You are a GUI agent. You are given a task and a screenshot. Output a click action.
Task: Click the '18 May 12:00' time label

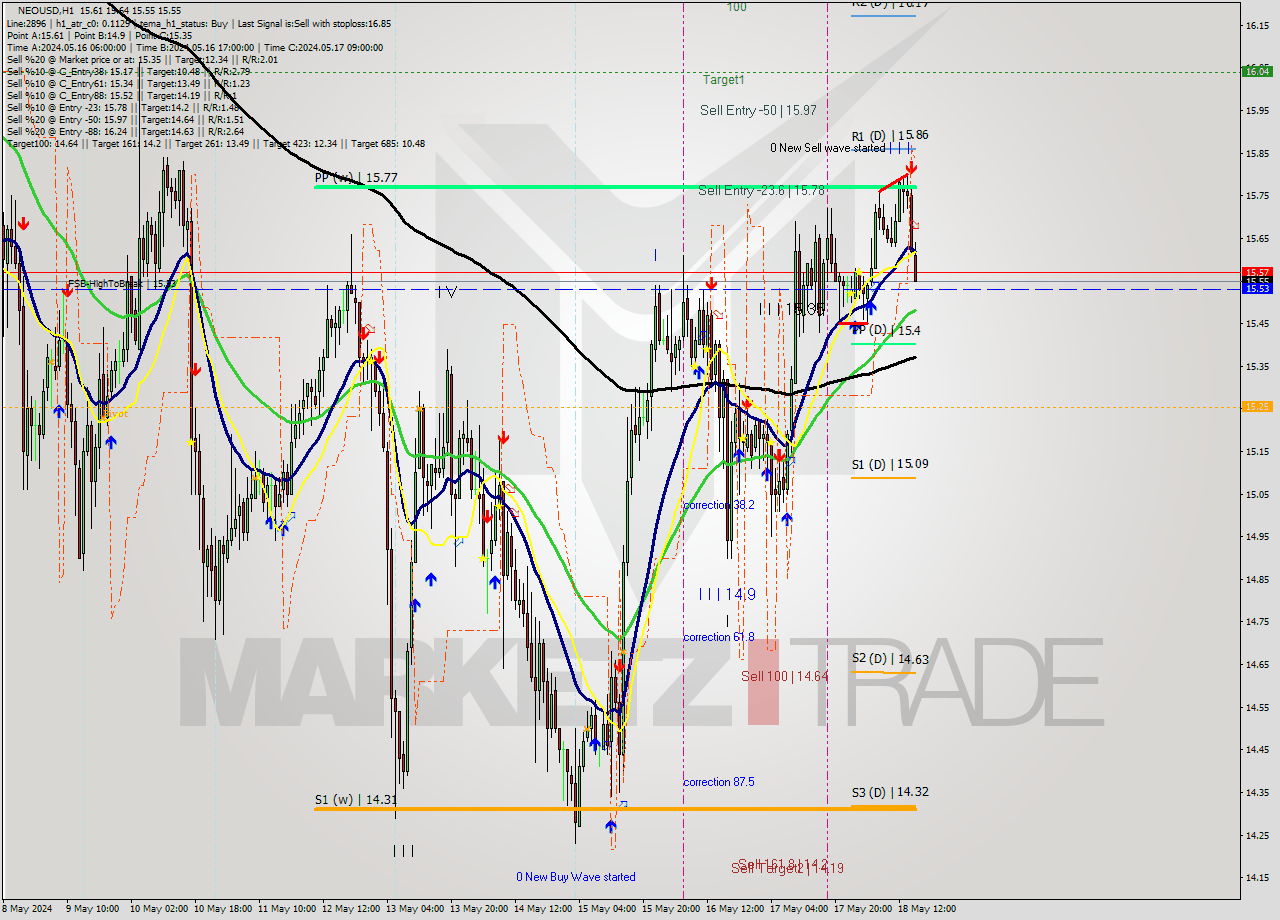tap(926, 909)
